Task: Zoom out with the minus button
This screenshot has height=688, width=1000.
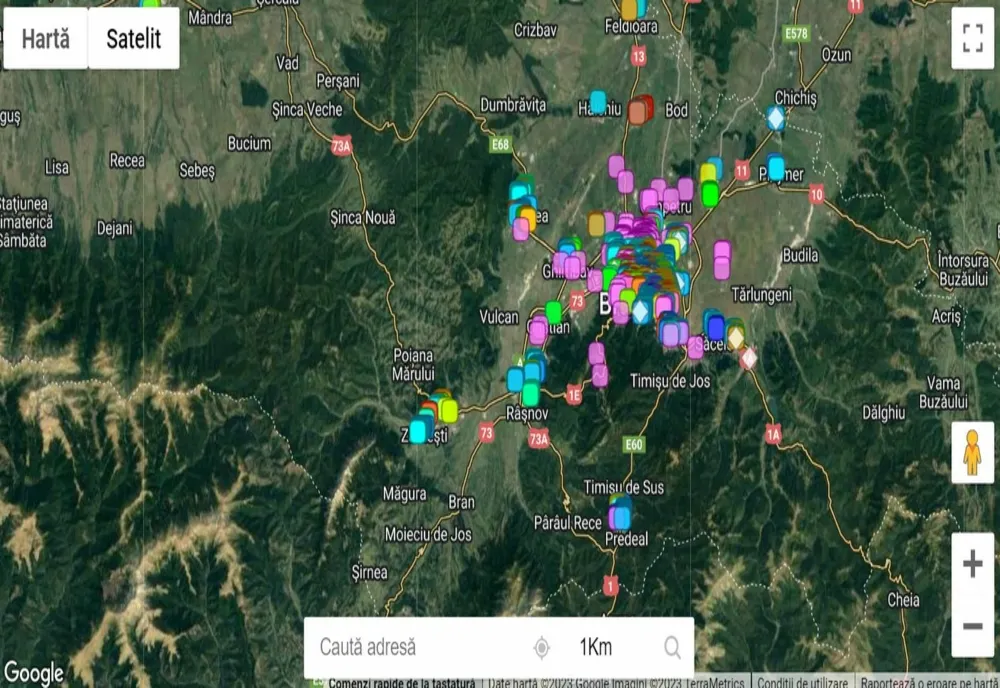Action: [x=972, y=626]
